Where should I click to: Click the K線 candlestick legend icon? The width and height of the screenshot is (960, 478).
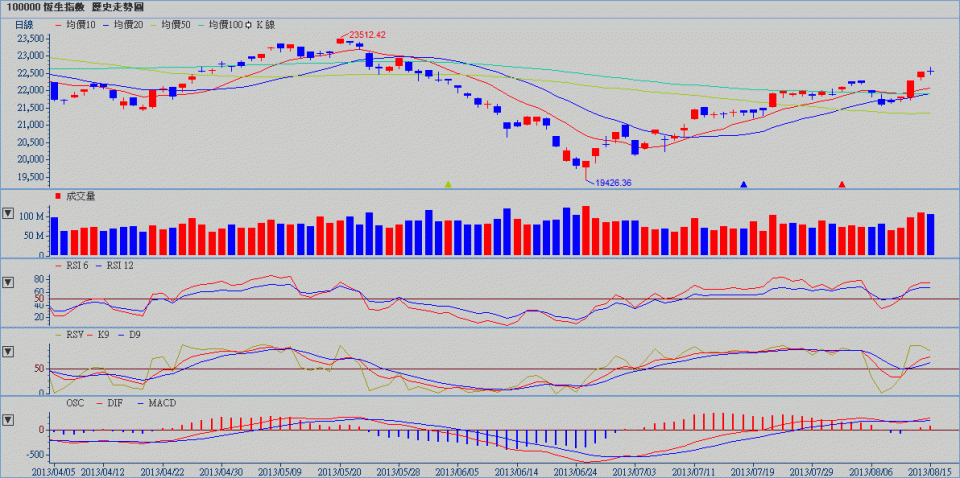click(x=258, y=23)
